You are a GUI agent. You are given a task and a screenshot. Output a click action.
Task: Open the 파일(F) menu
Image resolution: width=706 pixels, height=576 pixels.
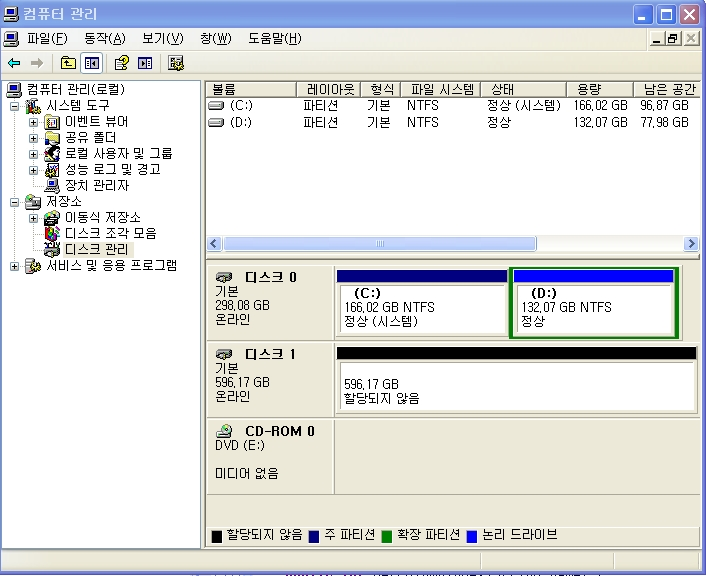click(x=47, y=39)
